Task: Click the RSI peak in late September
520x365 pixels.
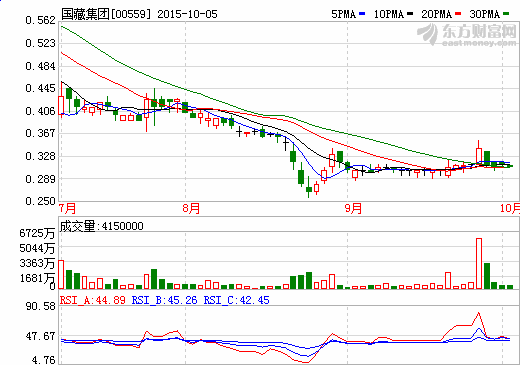Action: 479,313
